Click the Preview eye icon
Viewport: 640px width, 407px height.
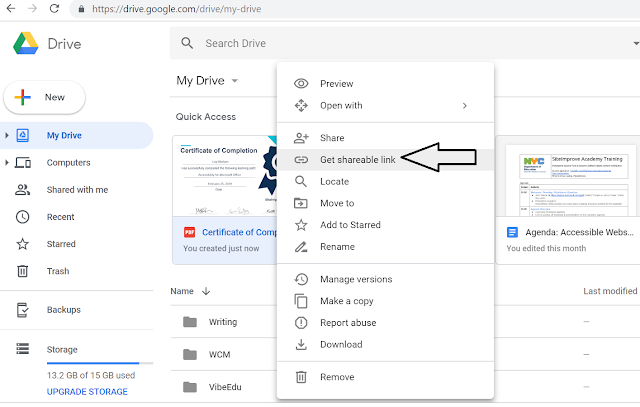301,84
